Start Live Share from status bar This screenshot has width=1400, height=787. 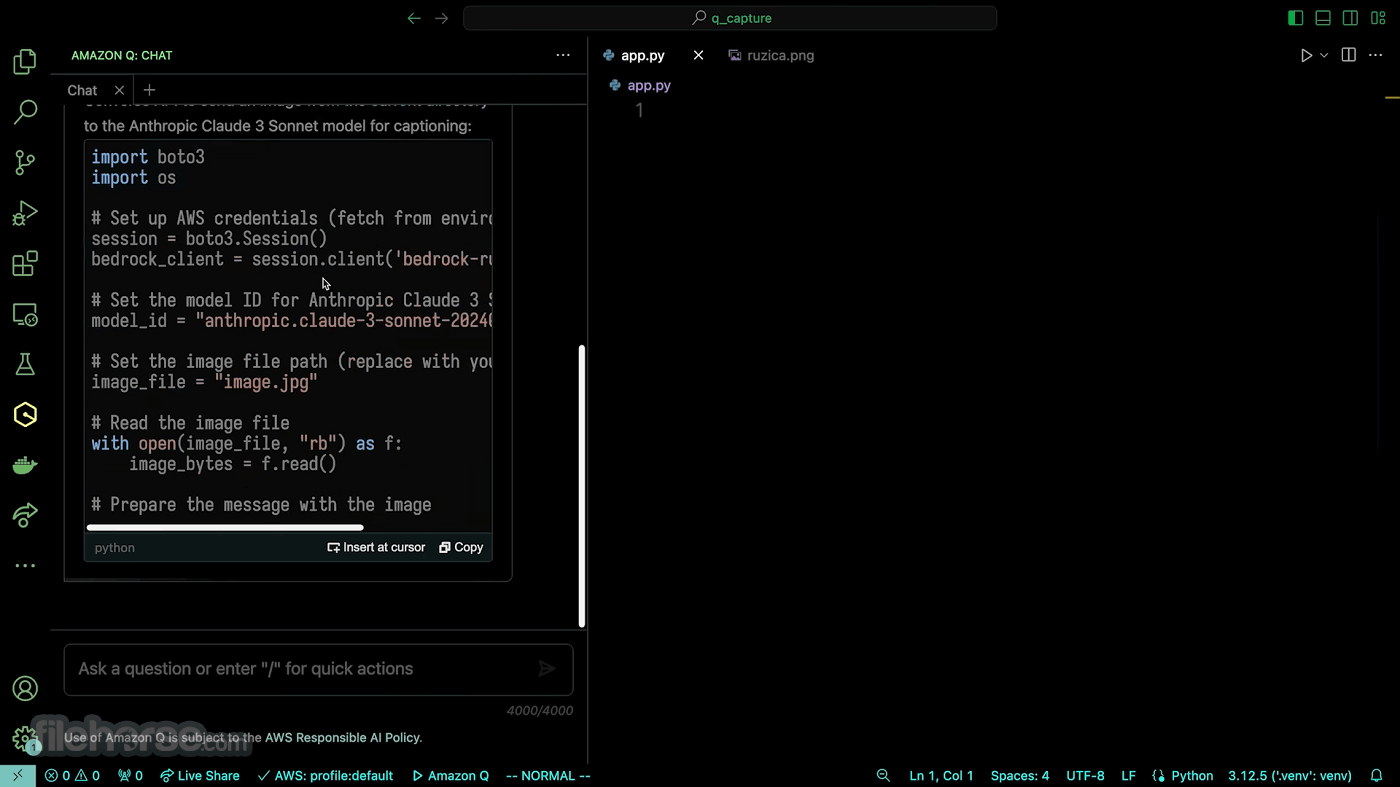pos(200,776)
